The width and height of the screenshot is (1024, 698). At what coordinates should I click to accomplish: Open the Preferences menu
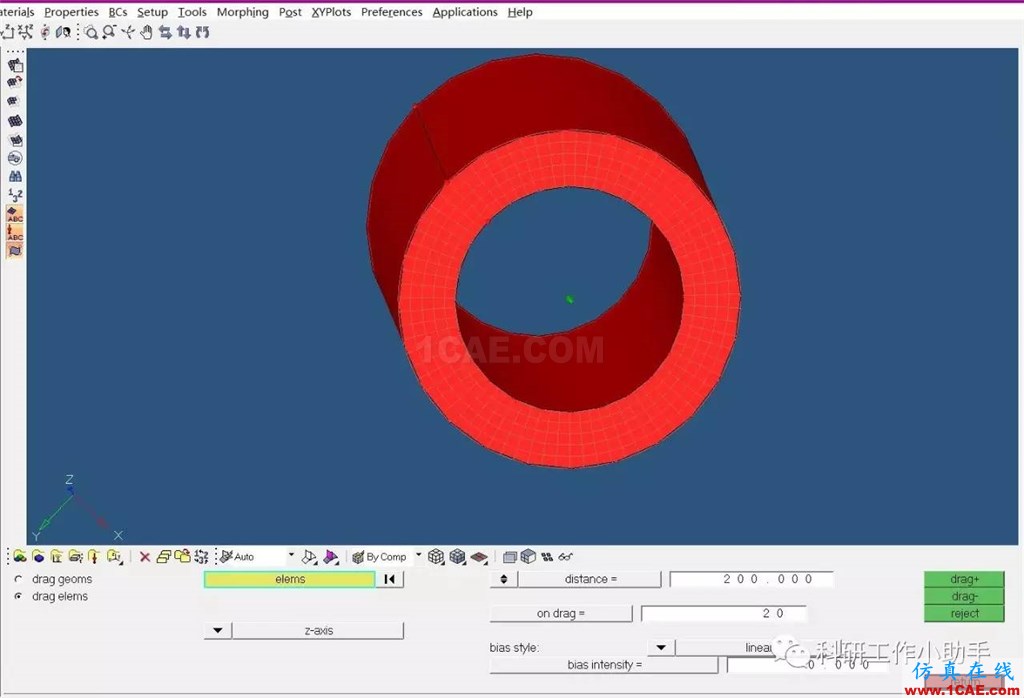point(391,12)
